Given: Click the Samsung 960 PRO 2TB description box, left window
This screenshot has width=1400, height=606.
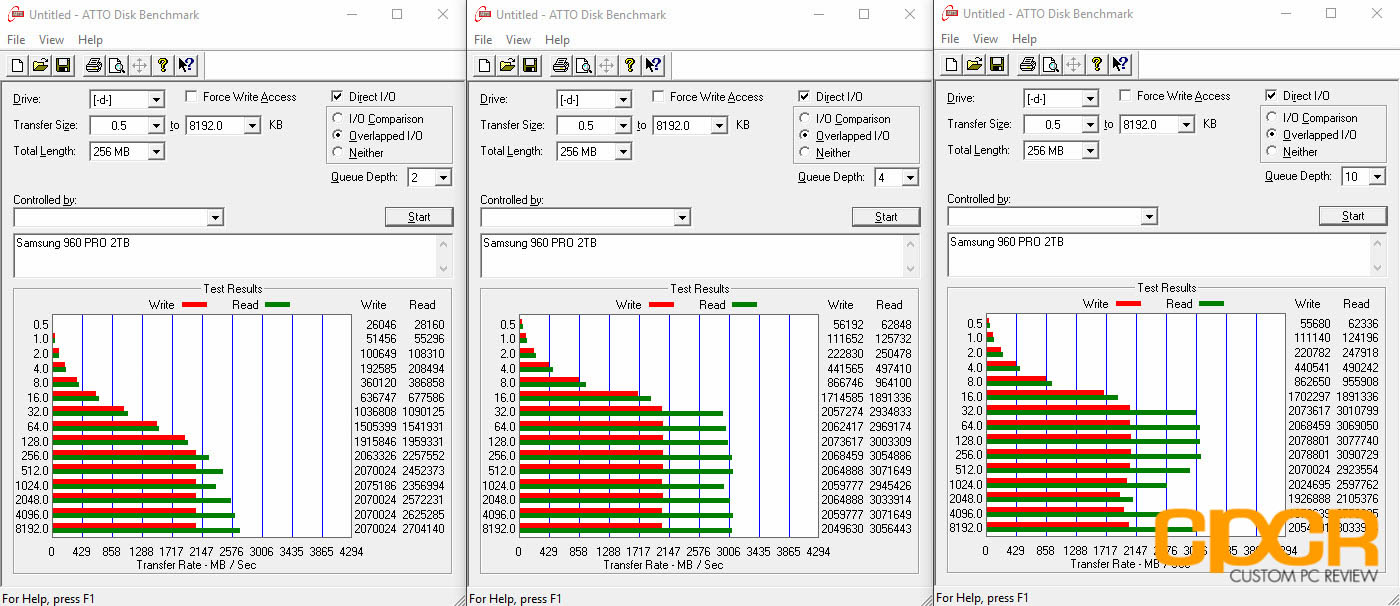Looking at the screenshot, I should click(x=233, y=256).
